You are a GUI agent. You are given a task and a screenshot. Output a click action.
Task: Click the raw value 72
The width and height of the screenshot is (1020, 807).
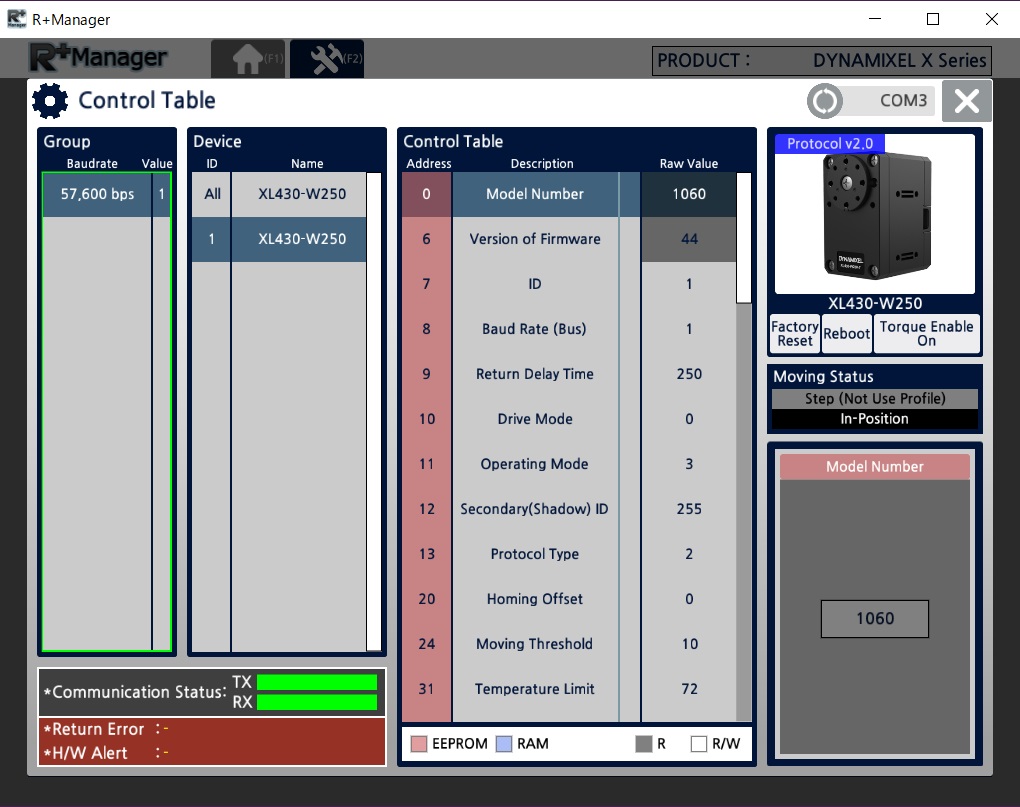[x=690, y=689]
